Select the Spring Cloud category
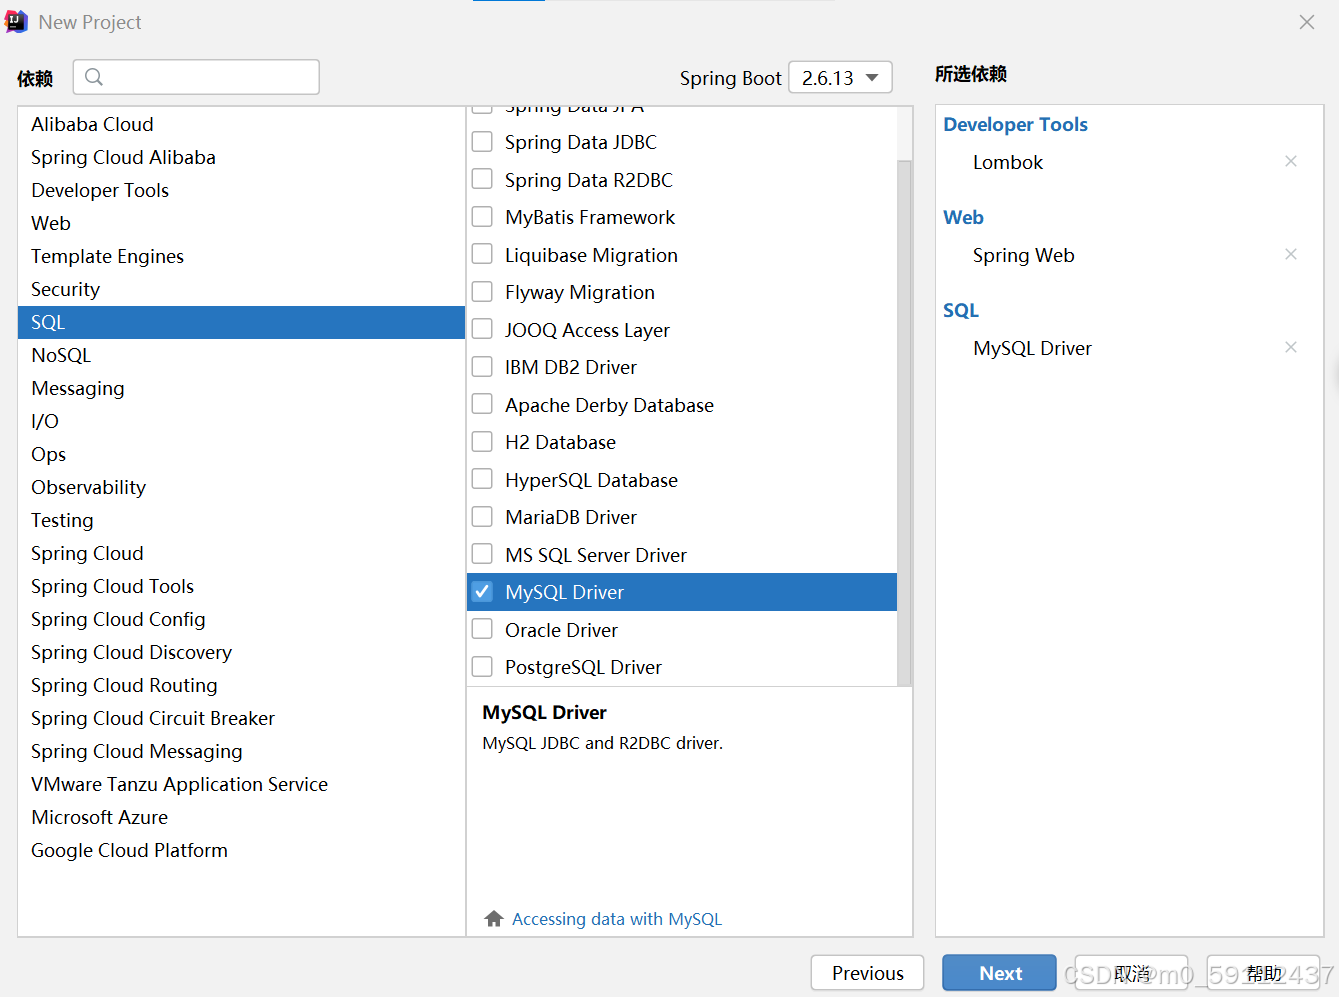Screen dimensions: 1339x997 point(241,553)
